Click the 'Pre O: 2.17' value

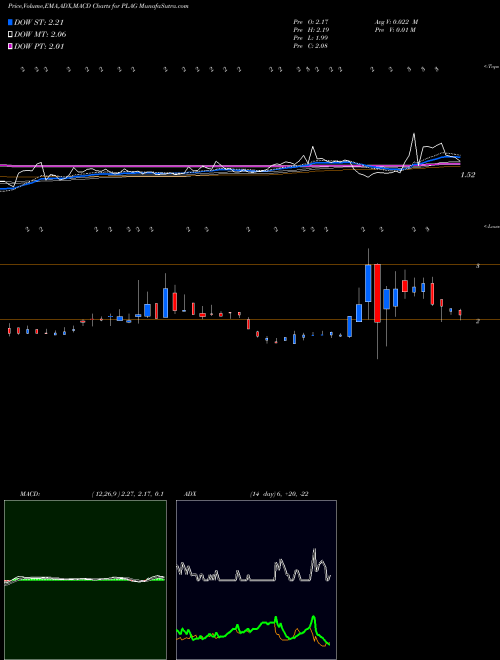[311, 21]
